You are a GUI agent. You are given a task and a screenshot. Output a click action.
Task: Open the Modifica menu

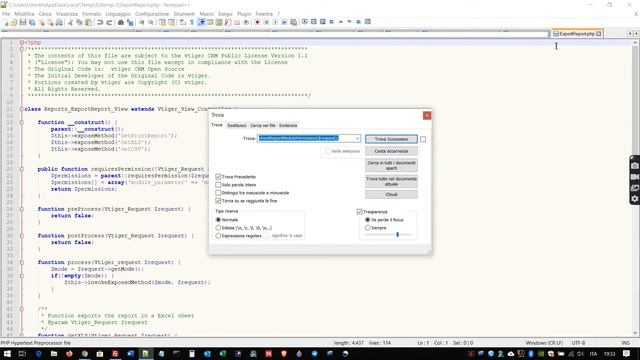(24, 14)
